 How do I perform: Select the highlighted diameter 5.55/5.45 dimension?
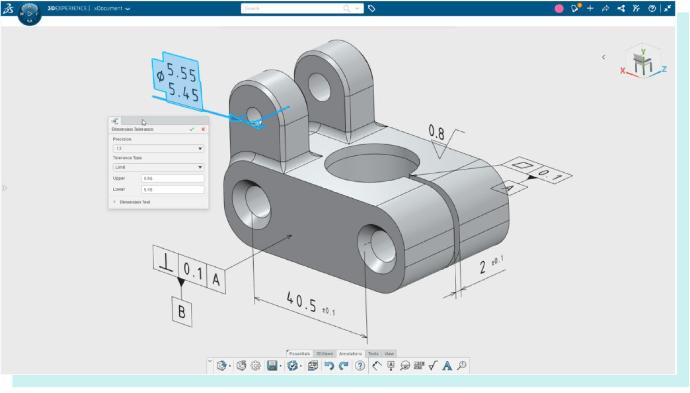[x=178, y=81]
